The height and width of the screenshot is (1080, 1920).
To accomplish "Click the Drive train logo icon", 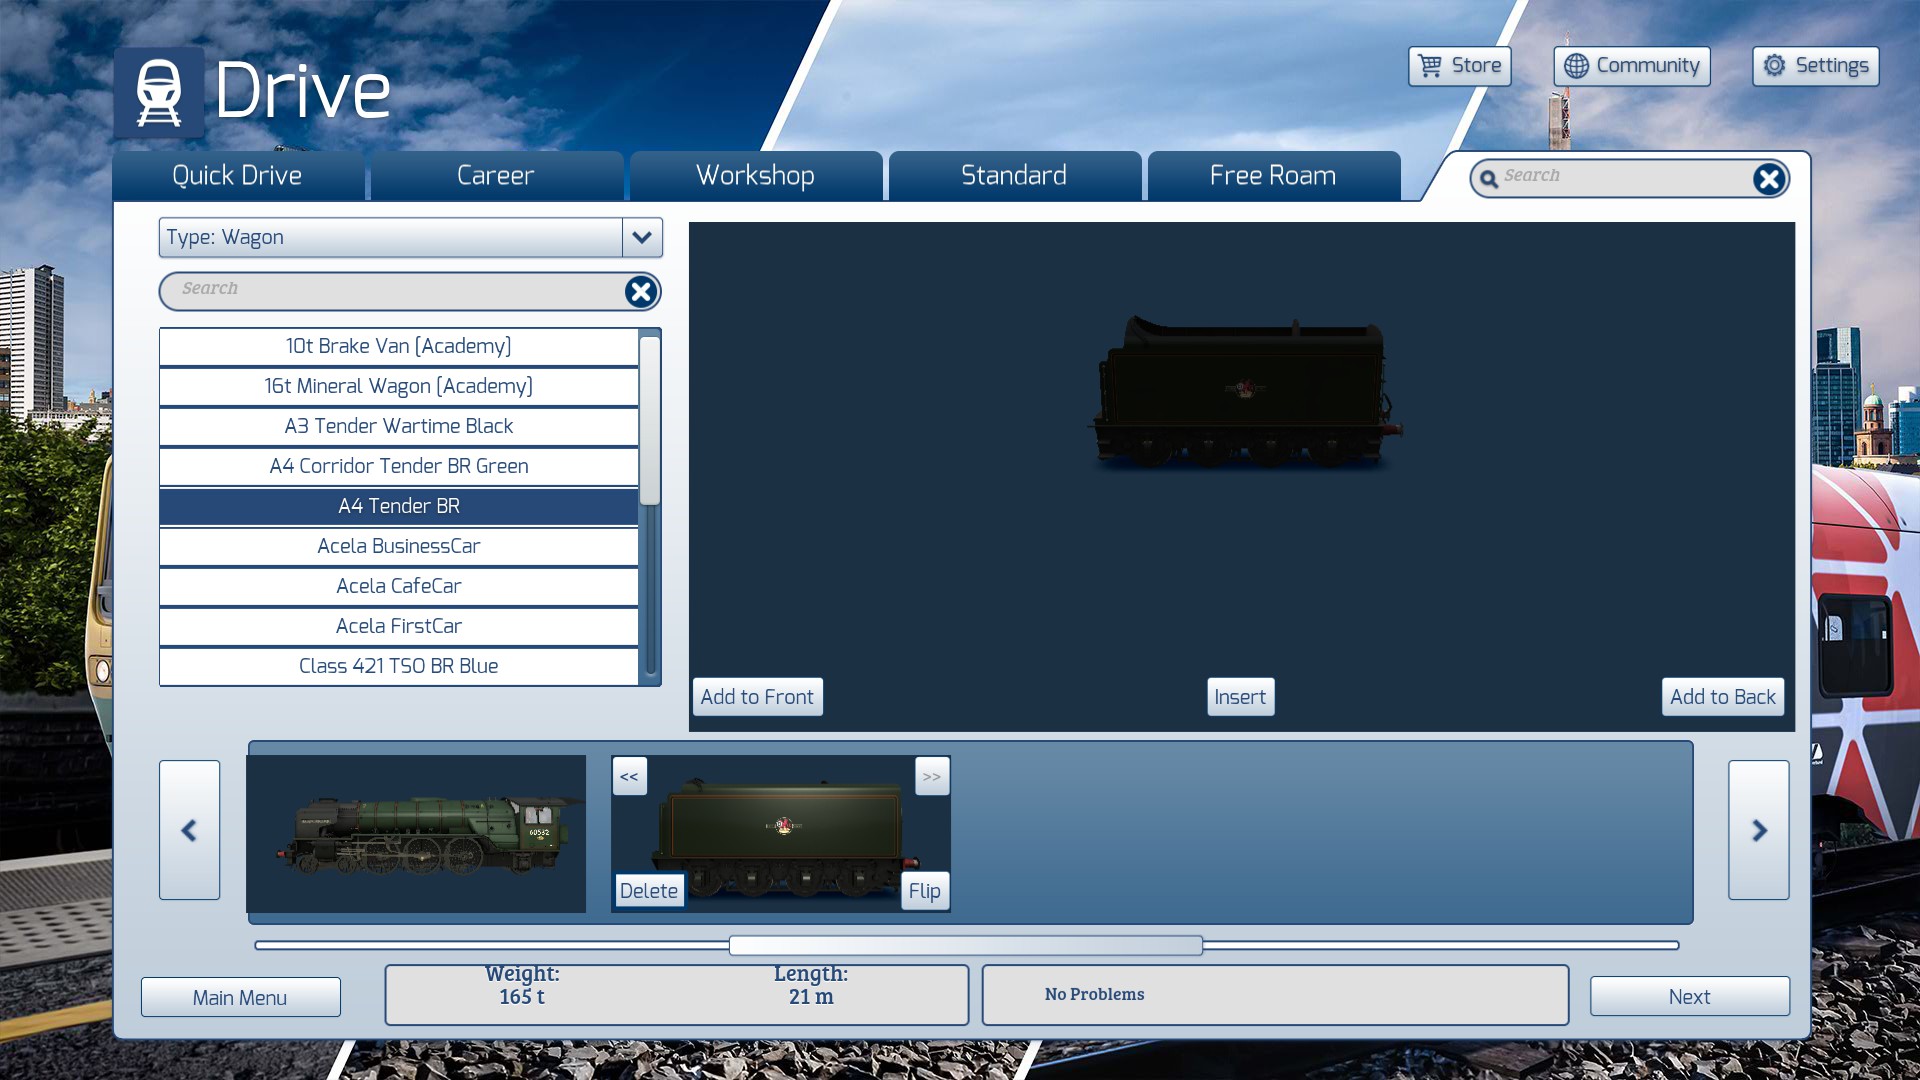I will tap(159, 92).
